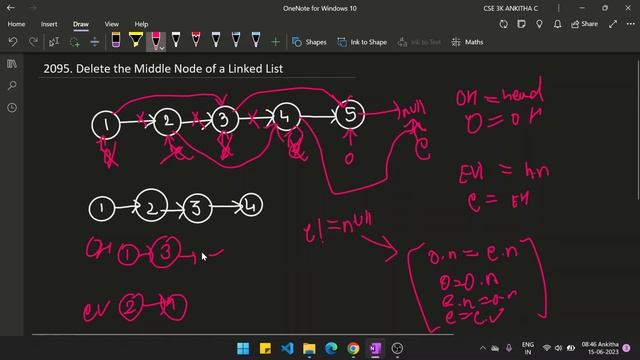The width and height of the screenshot is (640, 360).
Task: Open the sticky notes feed icon
Action: (521, 24)
